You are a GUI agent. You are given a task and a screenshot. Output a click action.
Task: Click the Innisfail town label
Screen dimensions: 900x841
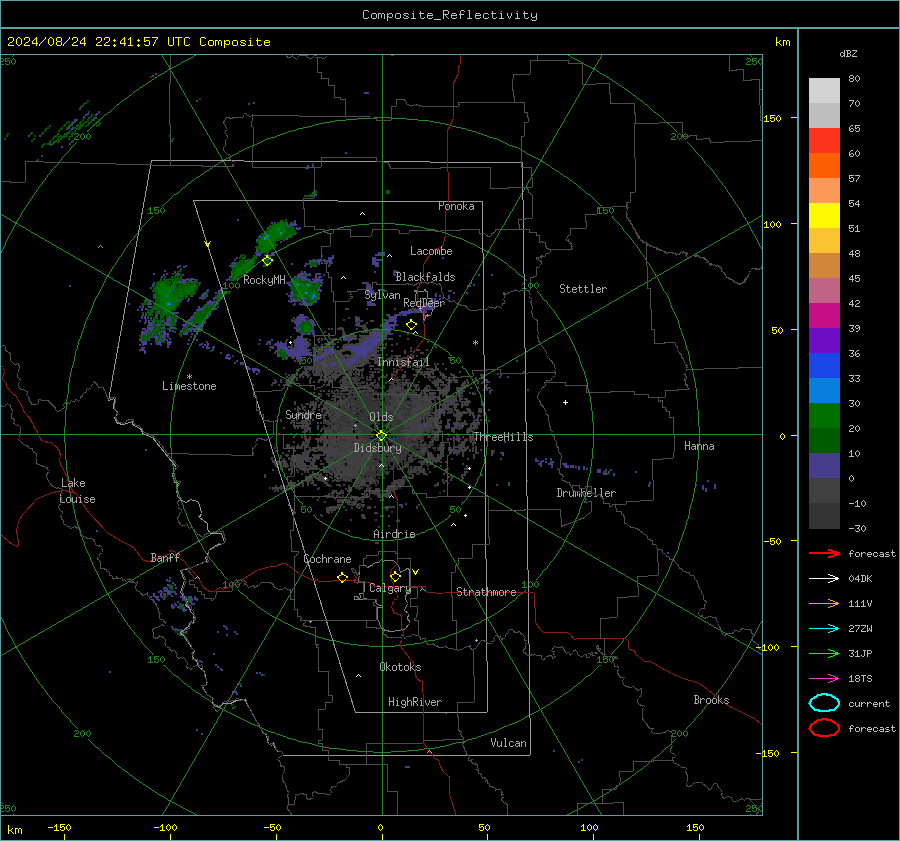403,362
